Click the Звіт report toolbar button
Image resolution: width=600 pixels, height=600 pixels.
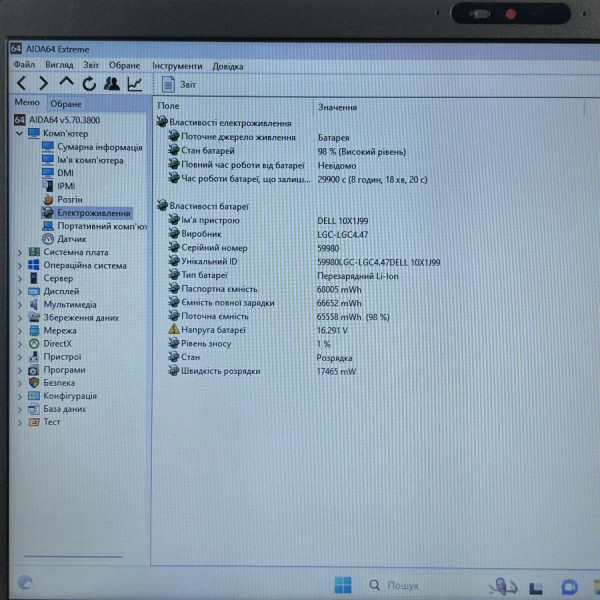179,85
